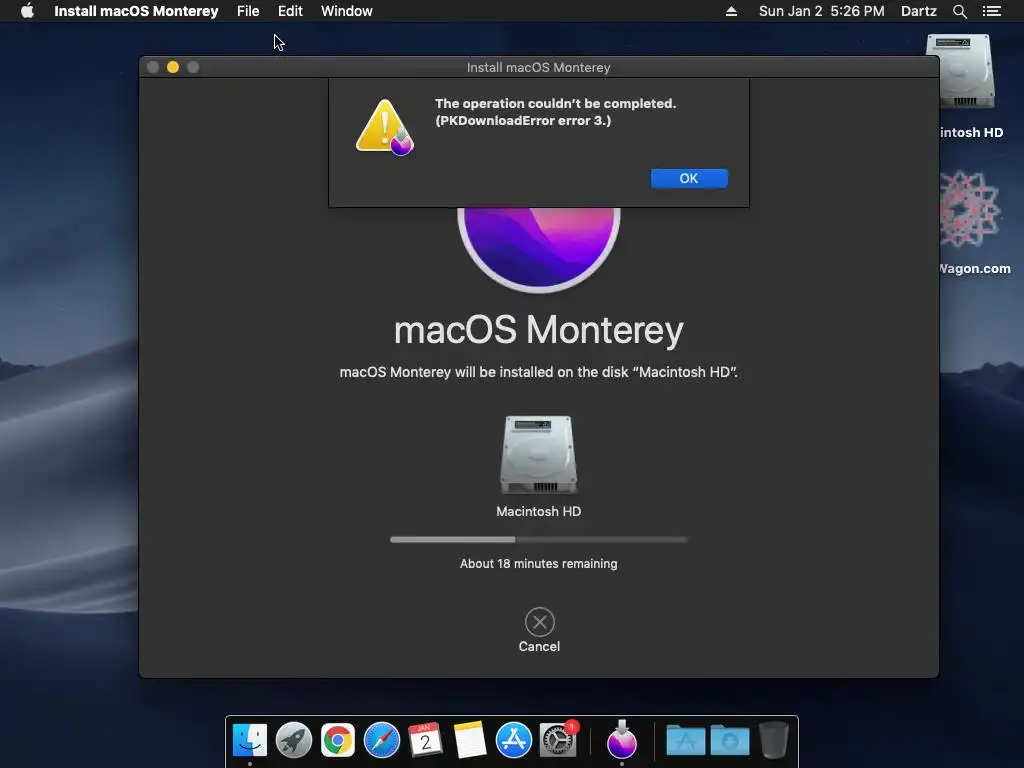Click the circled X cancel icon

coord(539,622)
